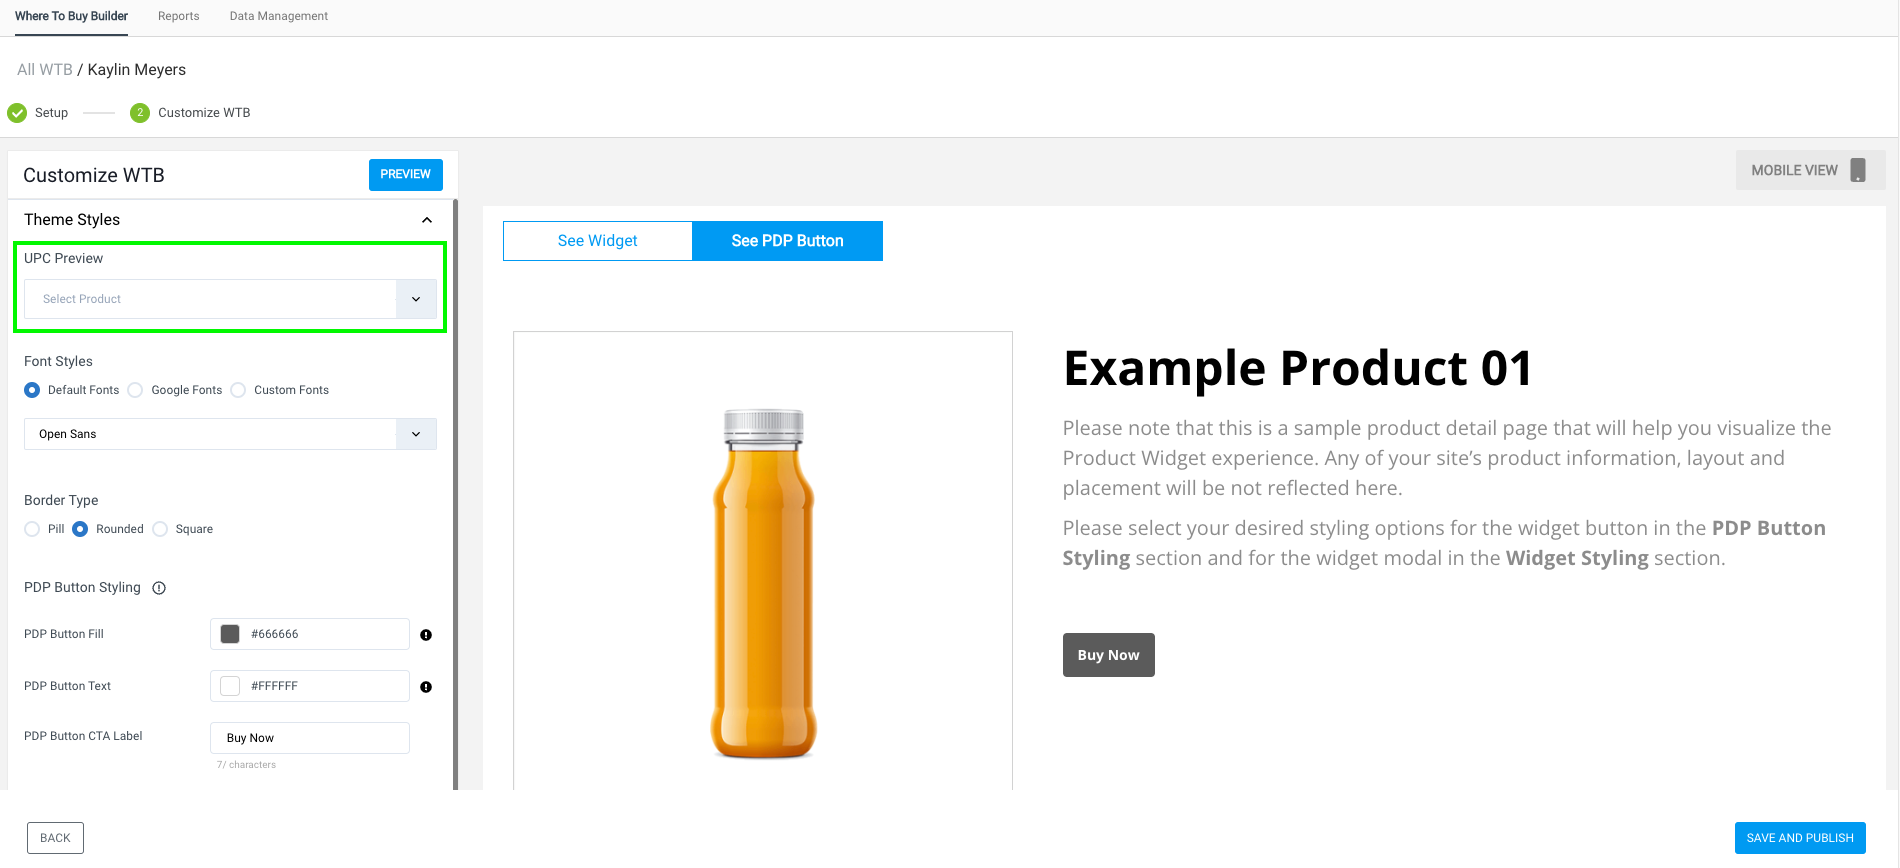Click the mobile phone icon in Mobile View
The width and height of the screenshot is (1900, 868).
click(x=1858, y=170)
